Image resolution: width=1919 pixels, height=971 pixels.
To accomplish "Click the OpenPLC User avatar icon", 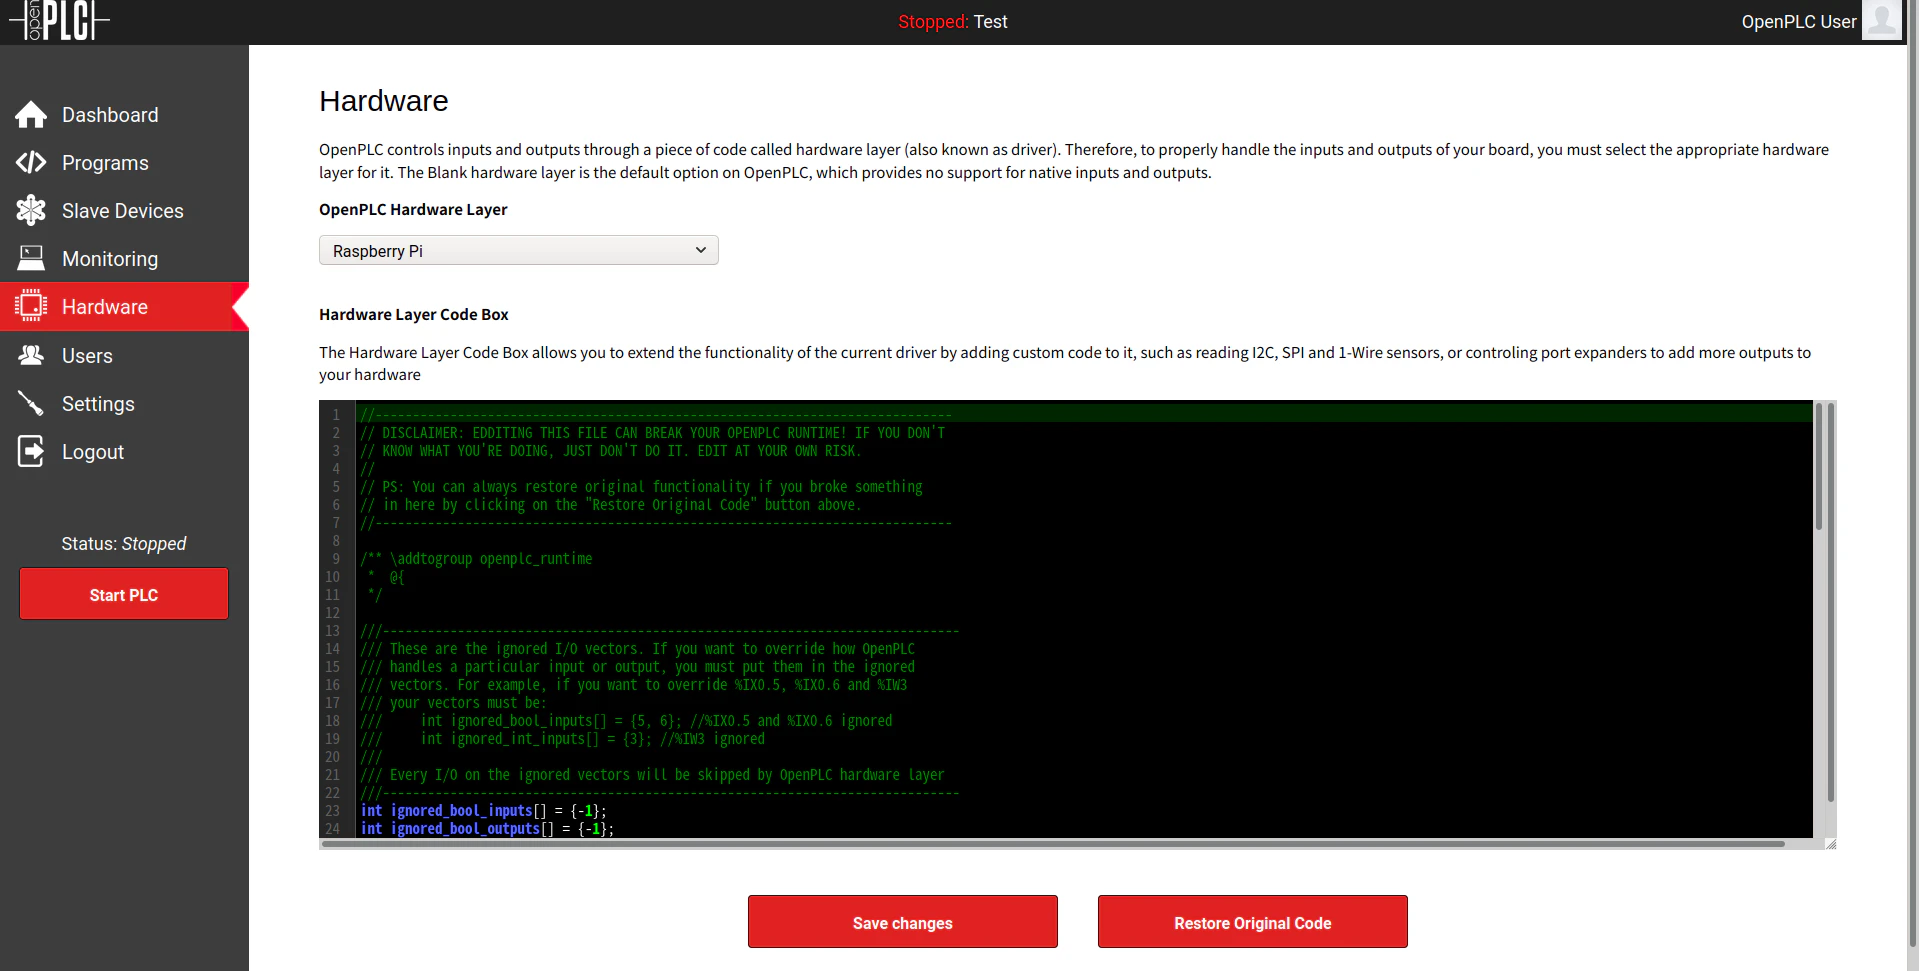I will coord(1881,20).
